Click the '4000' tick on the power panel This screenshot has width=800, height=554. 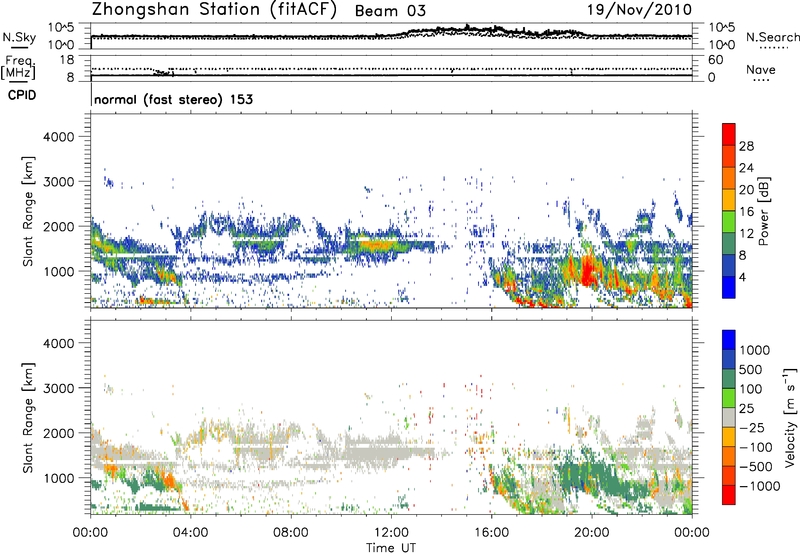(59, 137)
